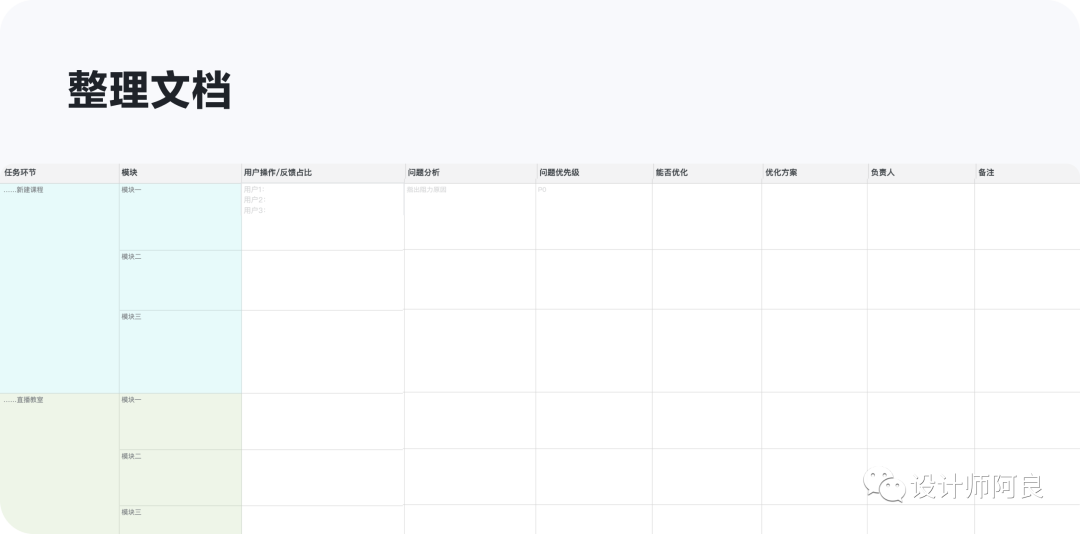Click 模块二 in the 新建课程 group

click(x=180, y=280)
